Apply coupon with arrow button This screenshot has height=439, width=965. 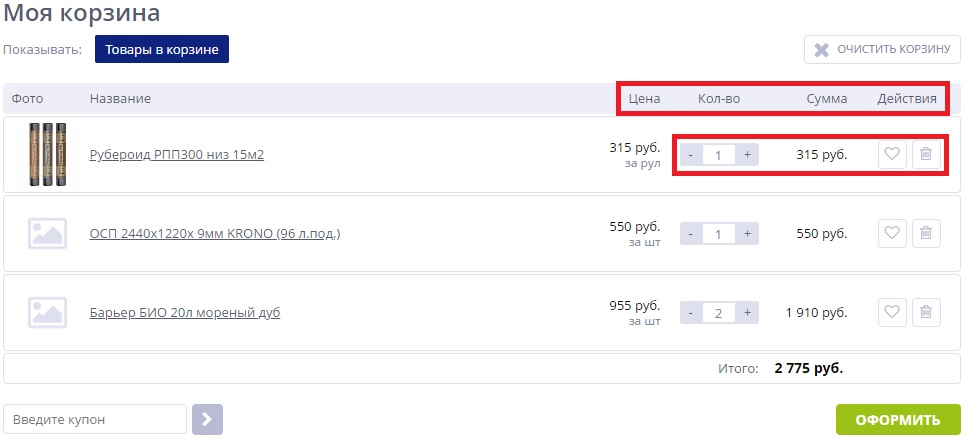pos(207,419)
